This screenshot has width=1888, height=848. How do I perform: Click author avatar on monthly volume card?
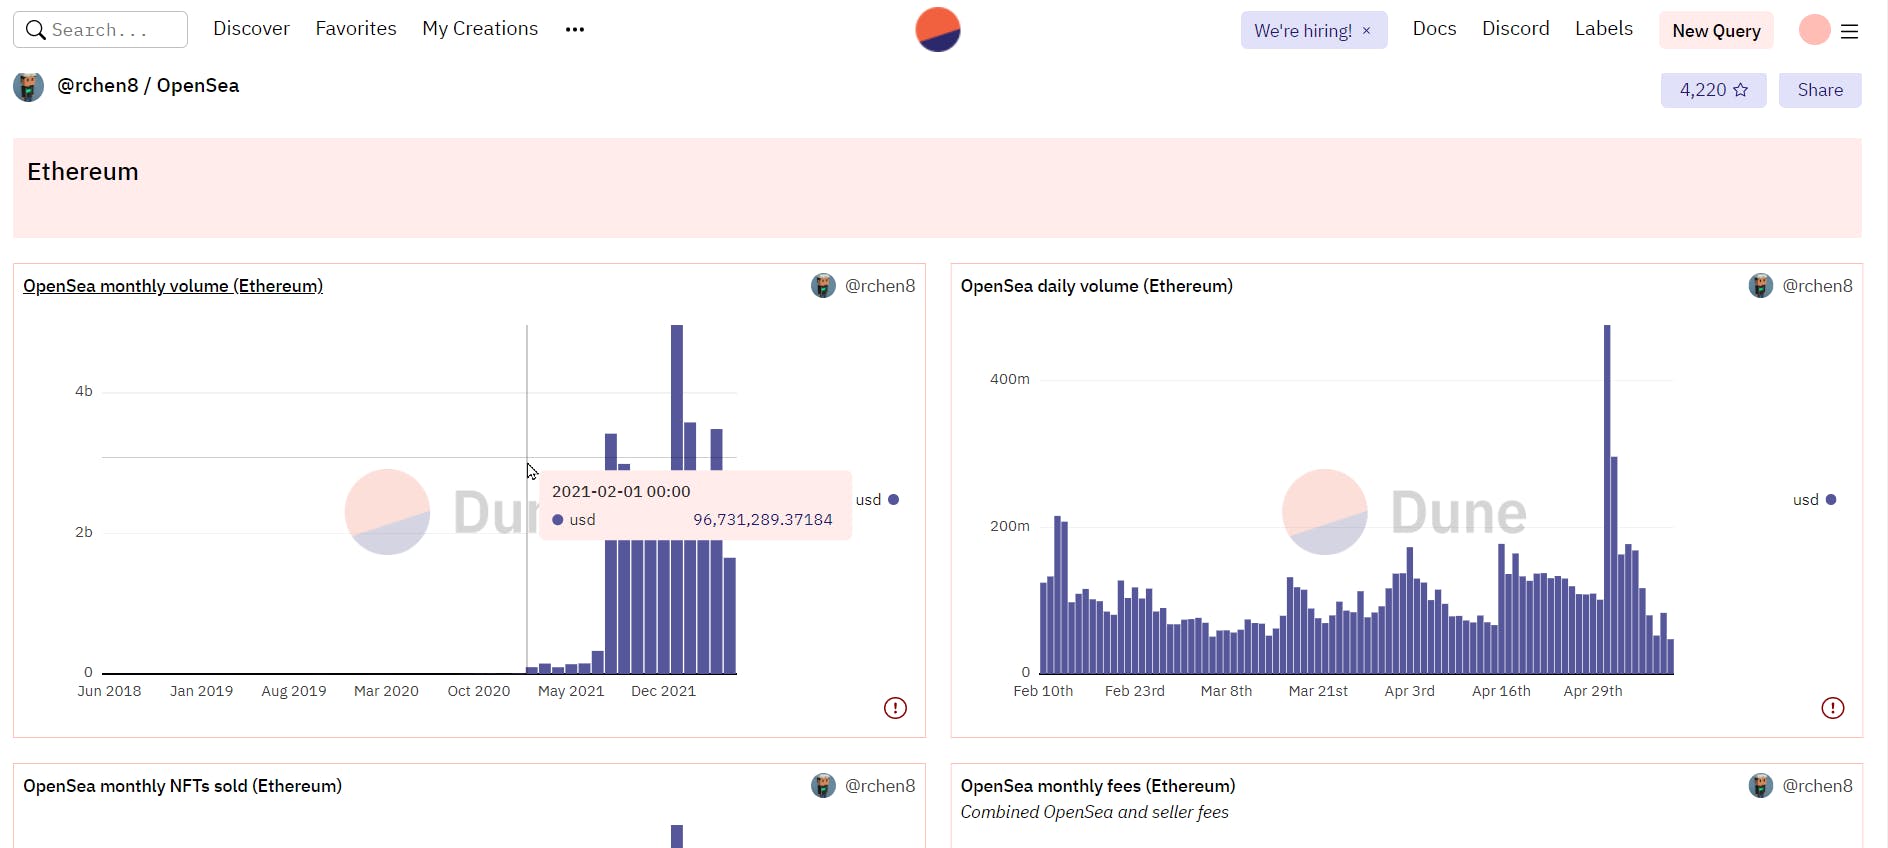823,286
